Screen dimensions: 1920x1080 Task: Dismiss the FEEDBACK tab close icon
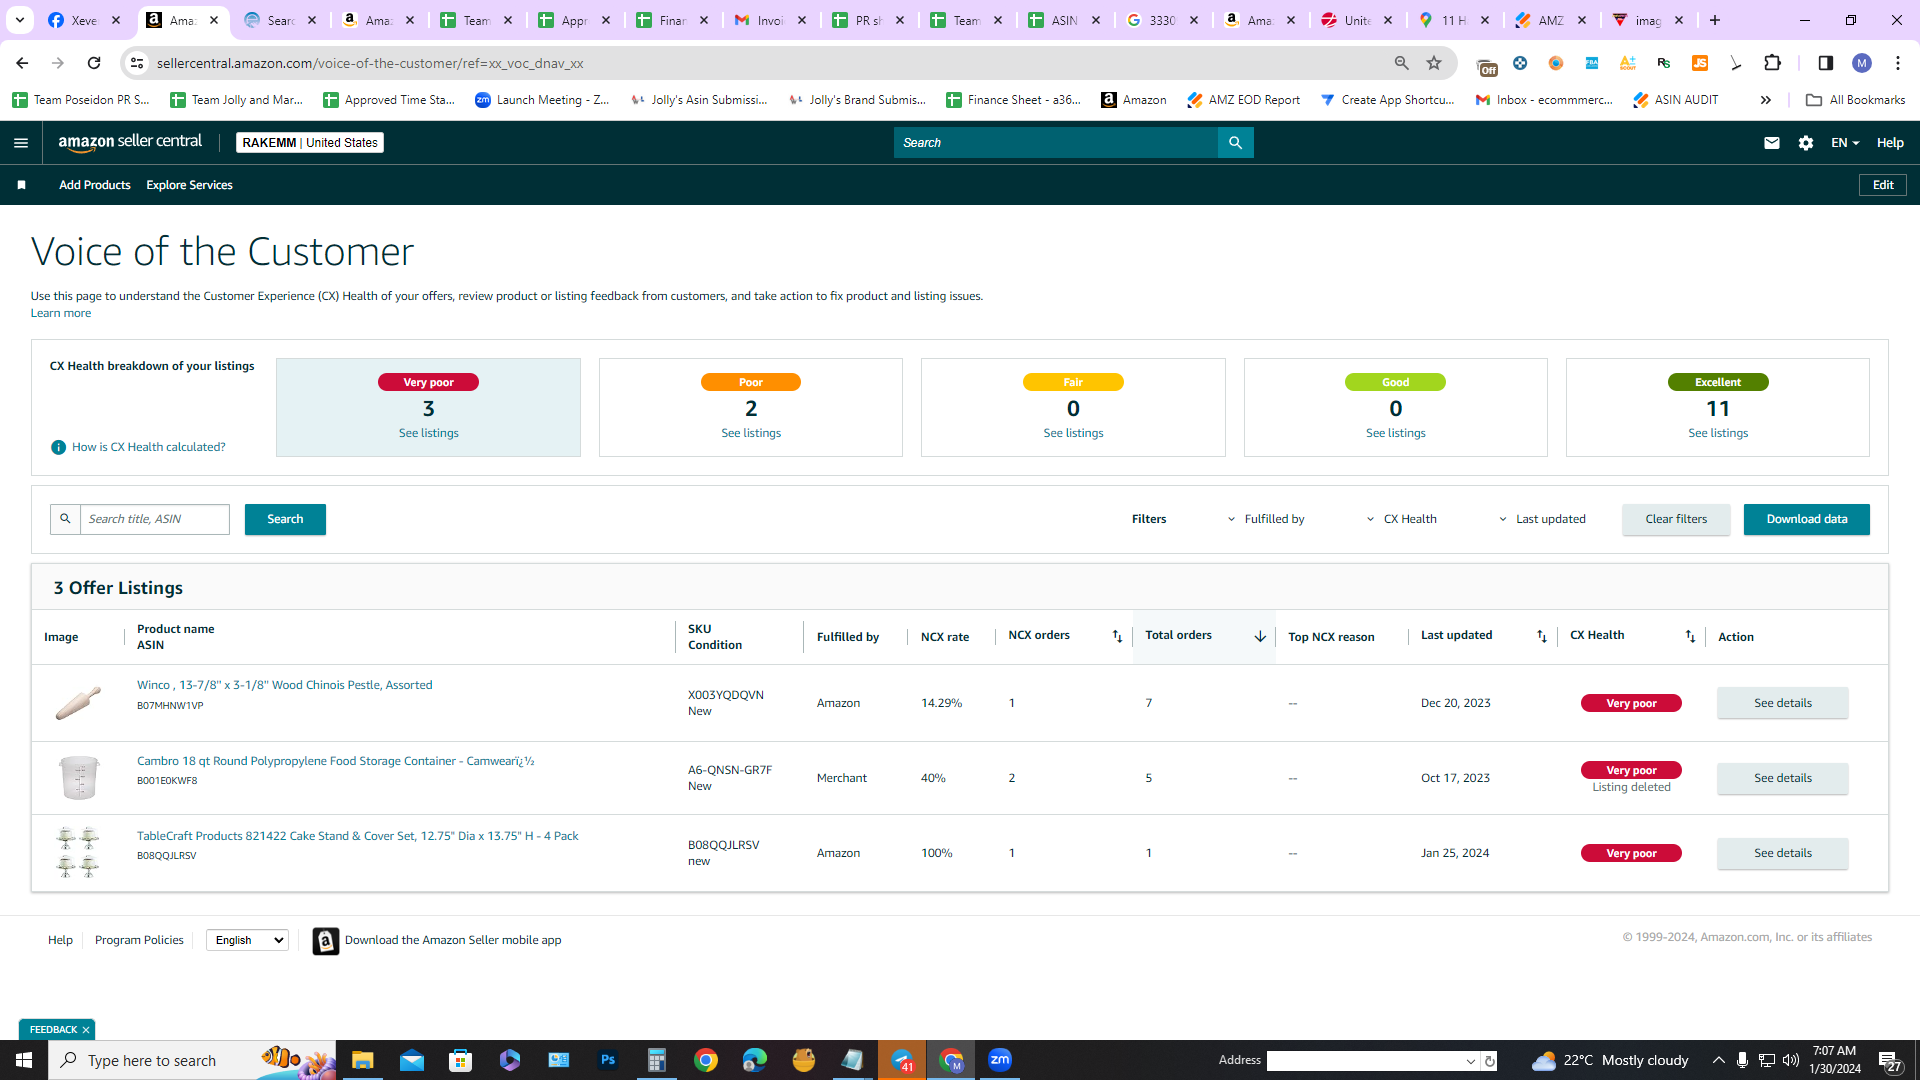coord(86,1030)
